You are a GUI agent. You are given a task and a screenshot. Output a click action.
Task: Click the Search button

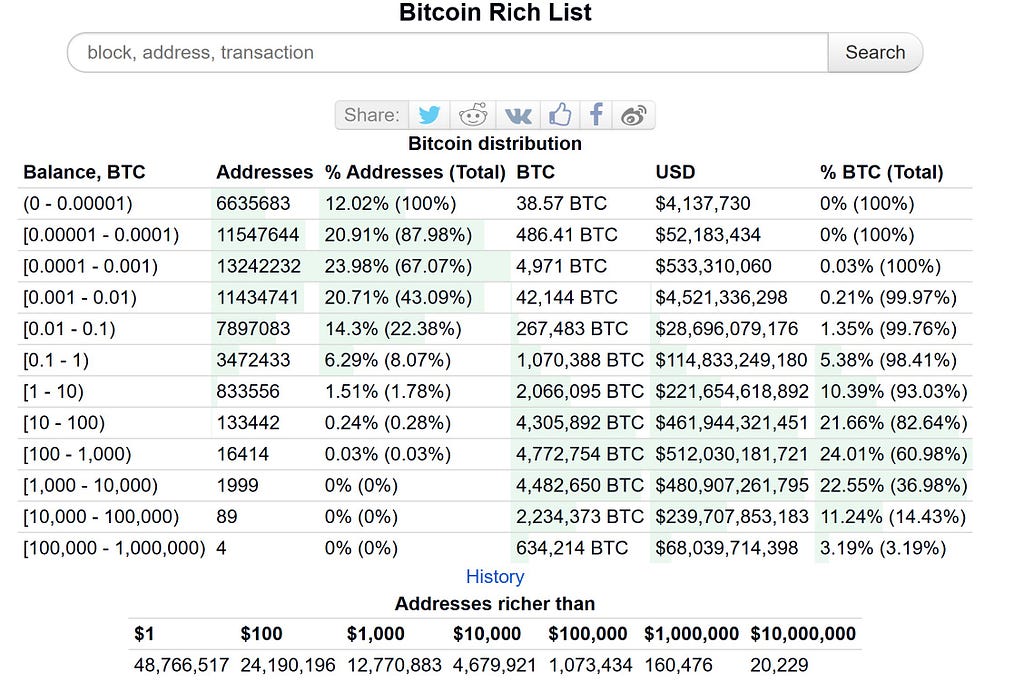coord(875,52)
